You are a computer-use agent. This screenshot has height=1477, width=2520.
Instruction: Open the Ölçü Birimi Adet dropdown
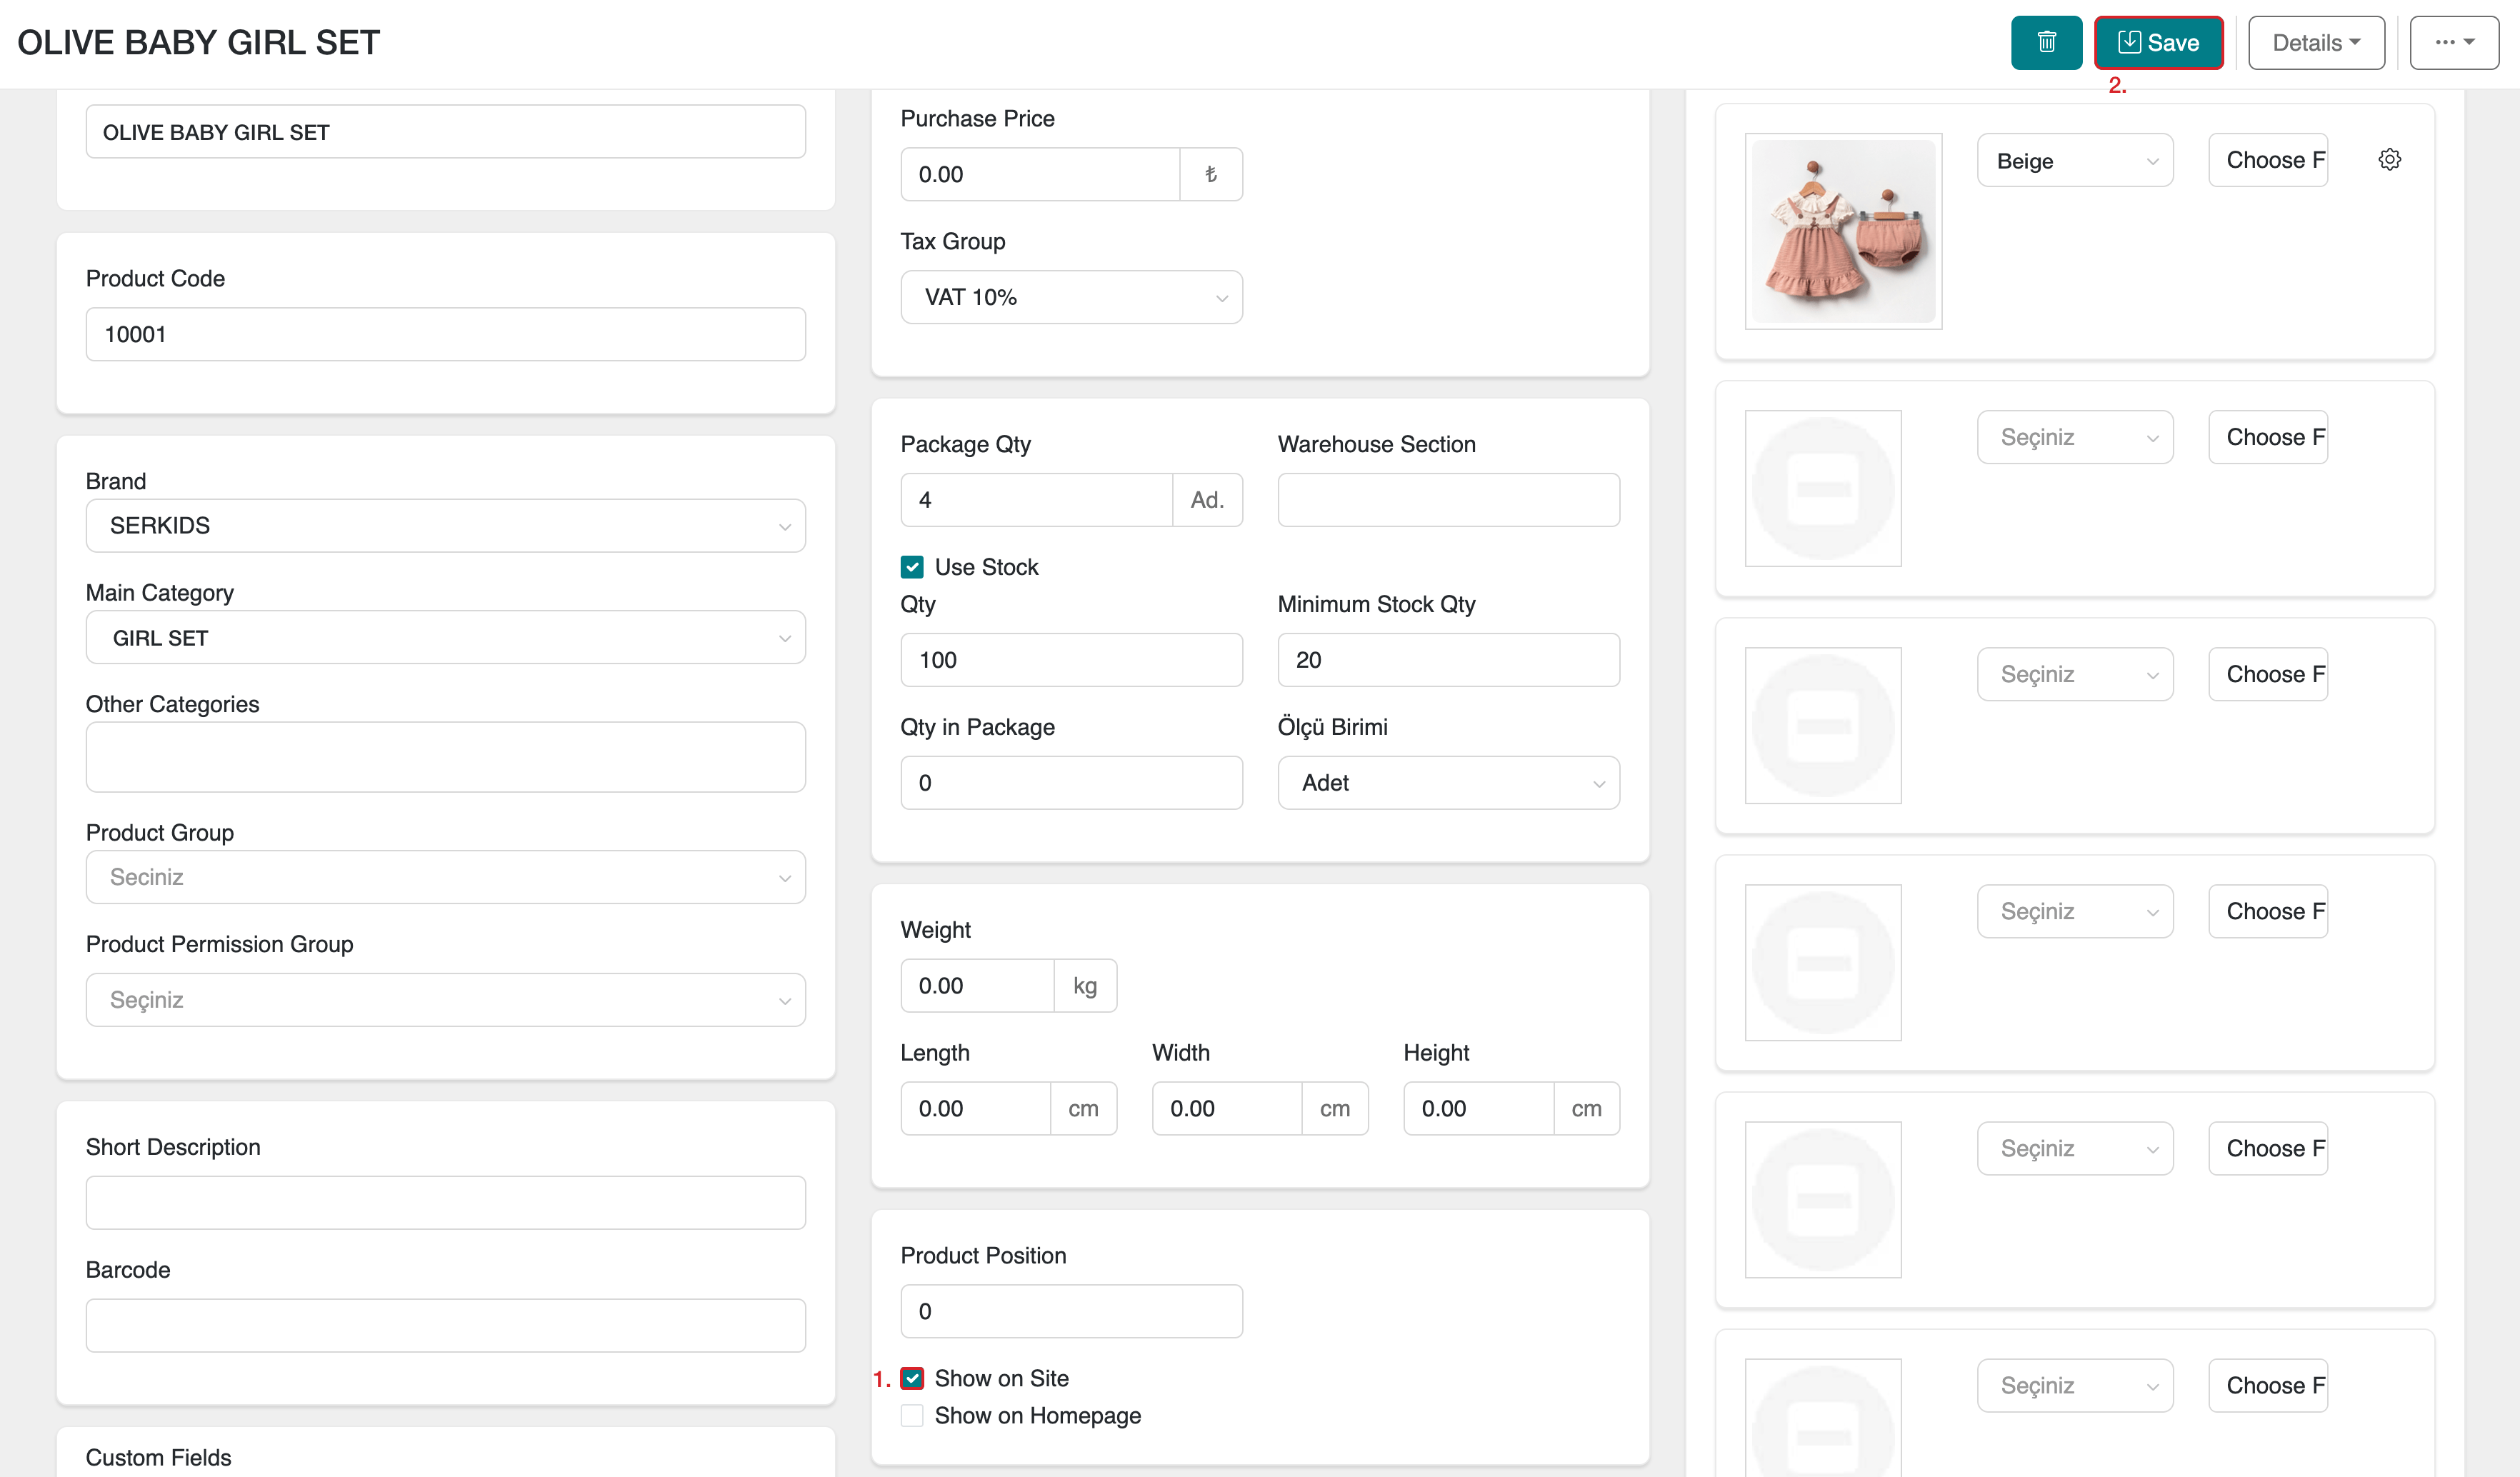1447,783
